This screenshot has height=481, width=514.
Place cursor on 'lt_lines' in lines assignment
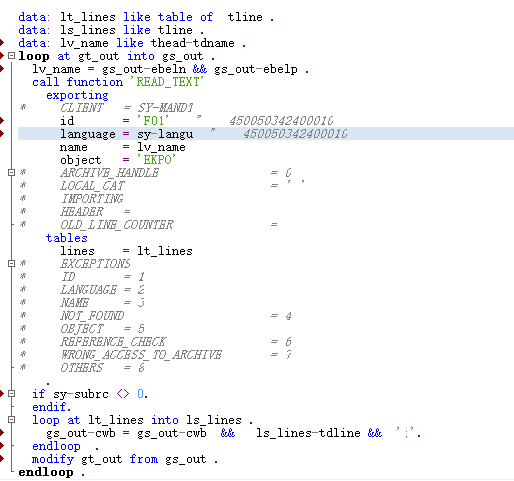click(165, 251)
